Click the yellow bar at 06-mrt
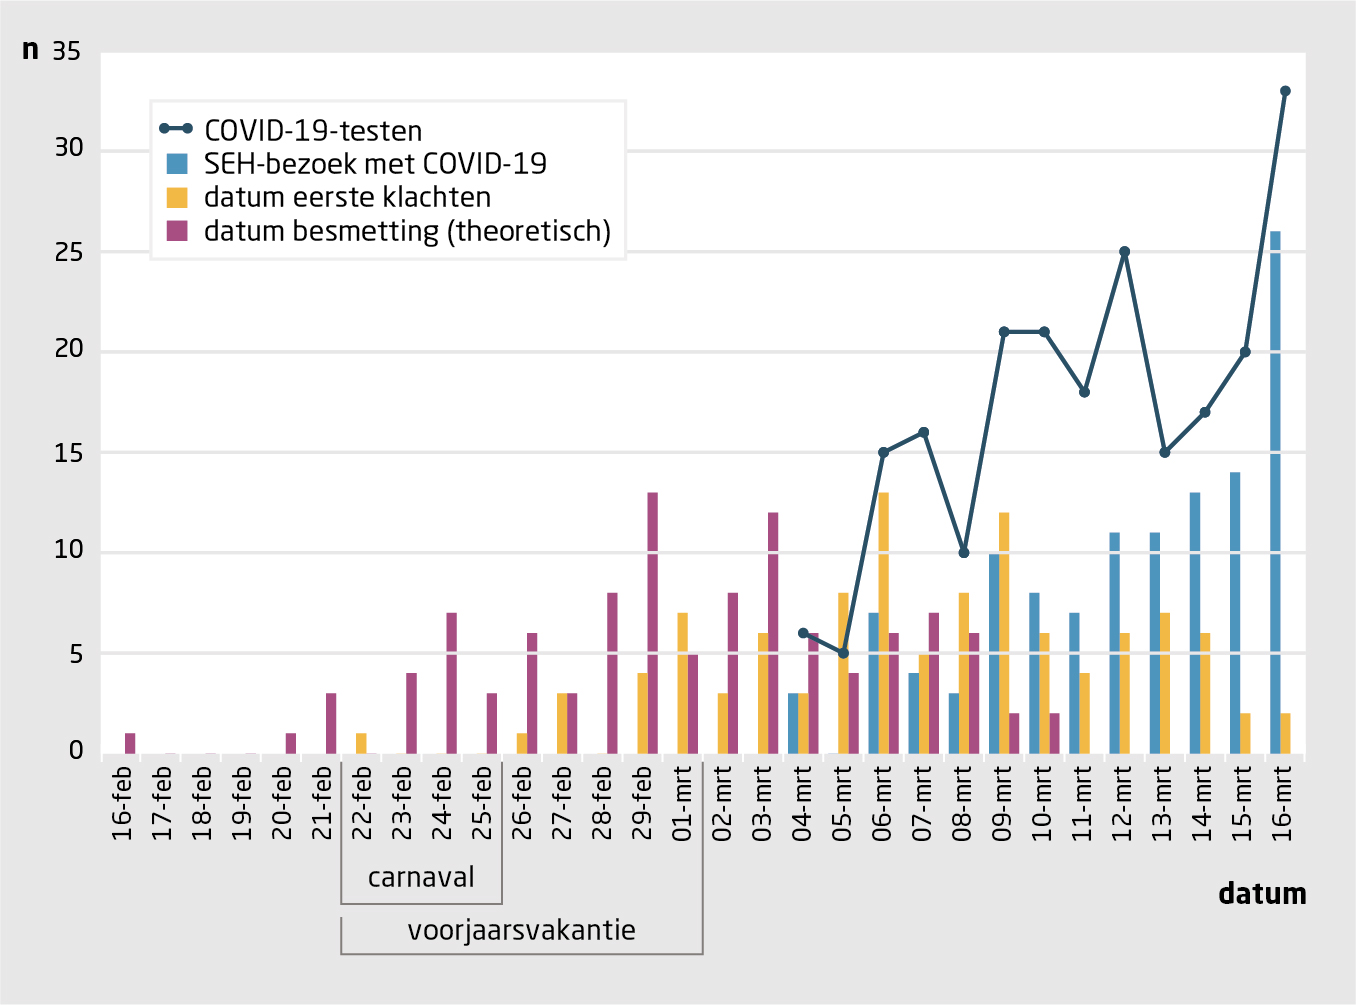Viewport: 1356px width, 1005px height. coord(884,622)
